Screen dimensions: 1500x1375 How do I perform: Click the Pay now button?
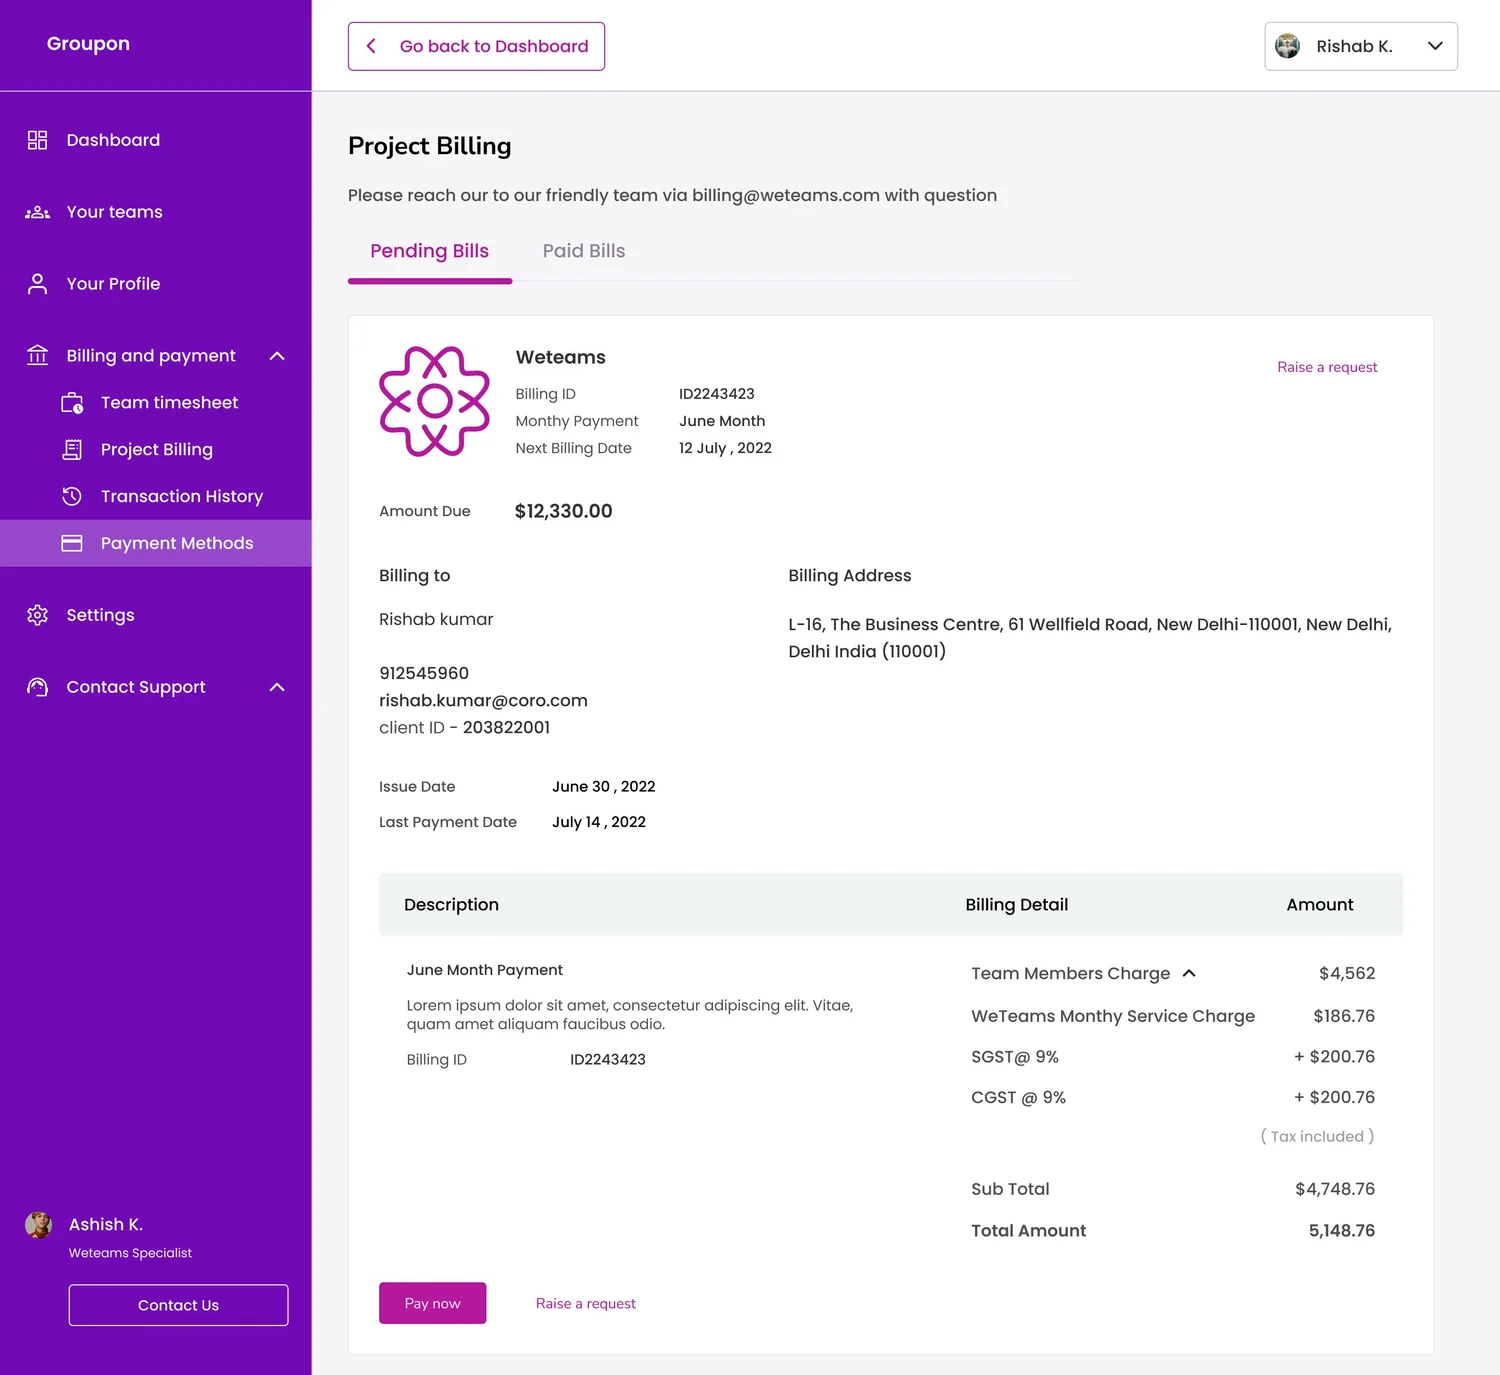point(433,1303)
